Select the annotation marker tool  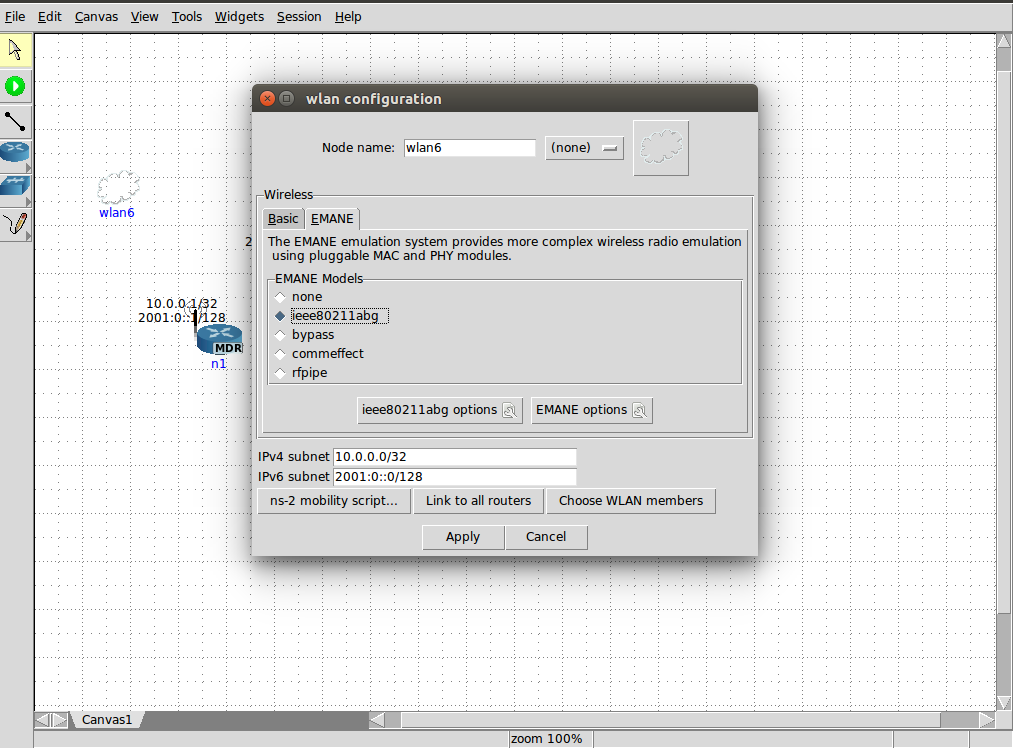point(15,224)
